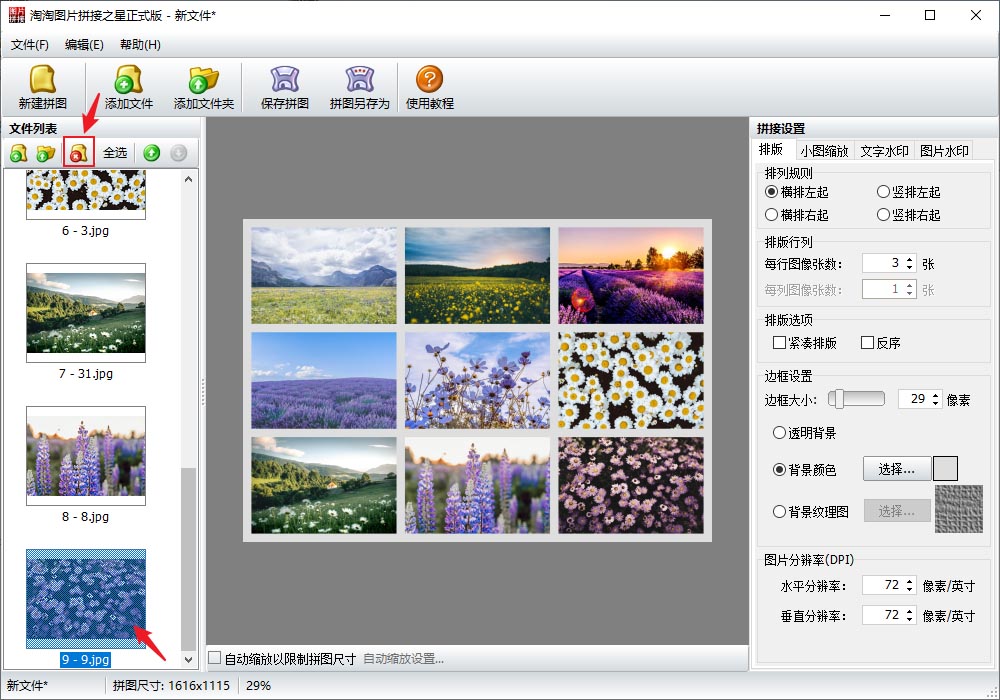Click the white daisies image in the collage
Image resolution: width=1000 pixels, height=700 pixels.
pos(631,380)
